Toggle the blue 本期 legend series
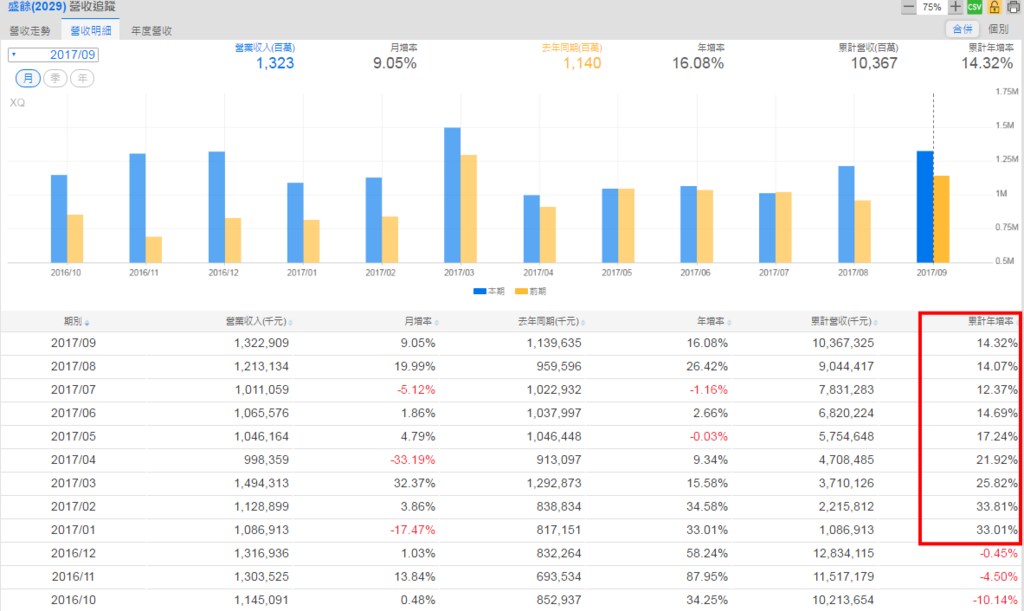 pyautogui.click(x=488, y=291)
